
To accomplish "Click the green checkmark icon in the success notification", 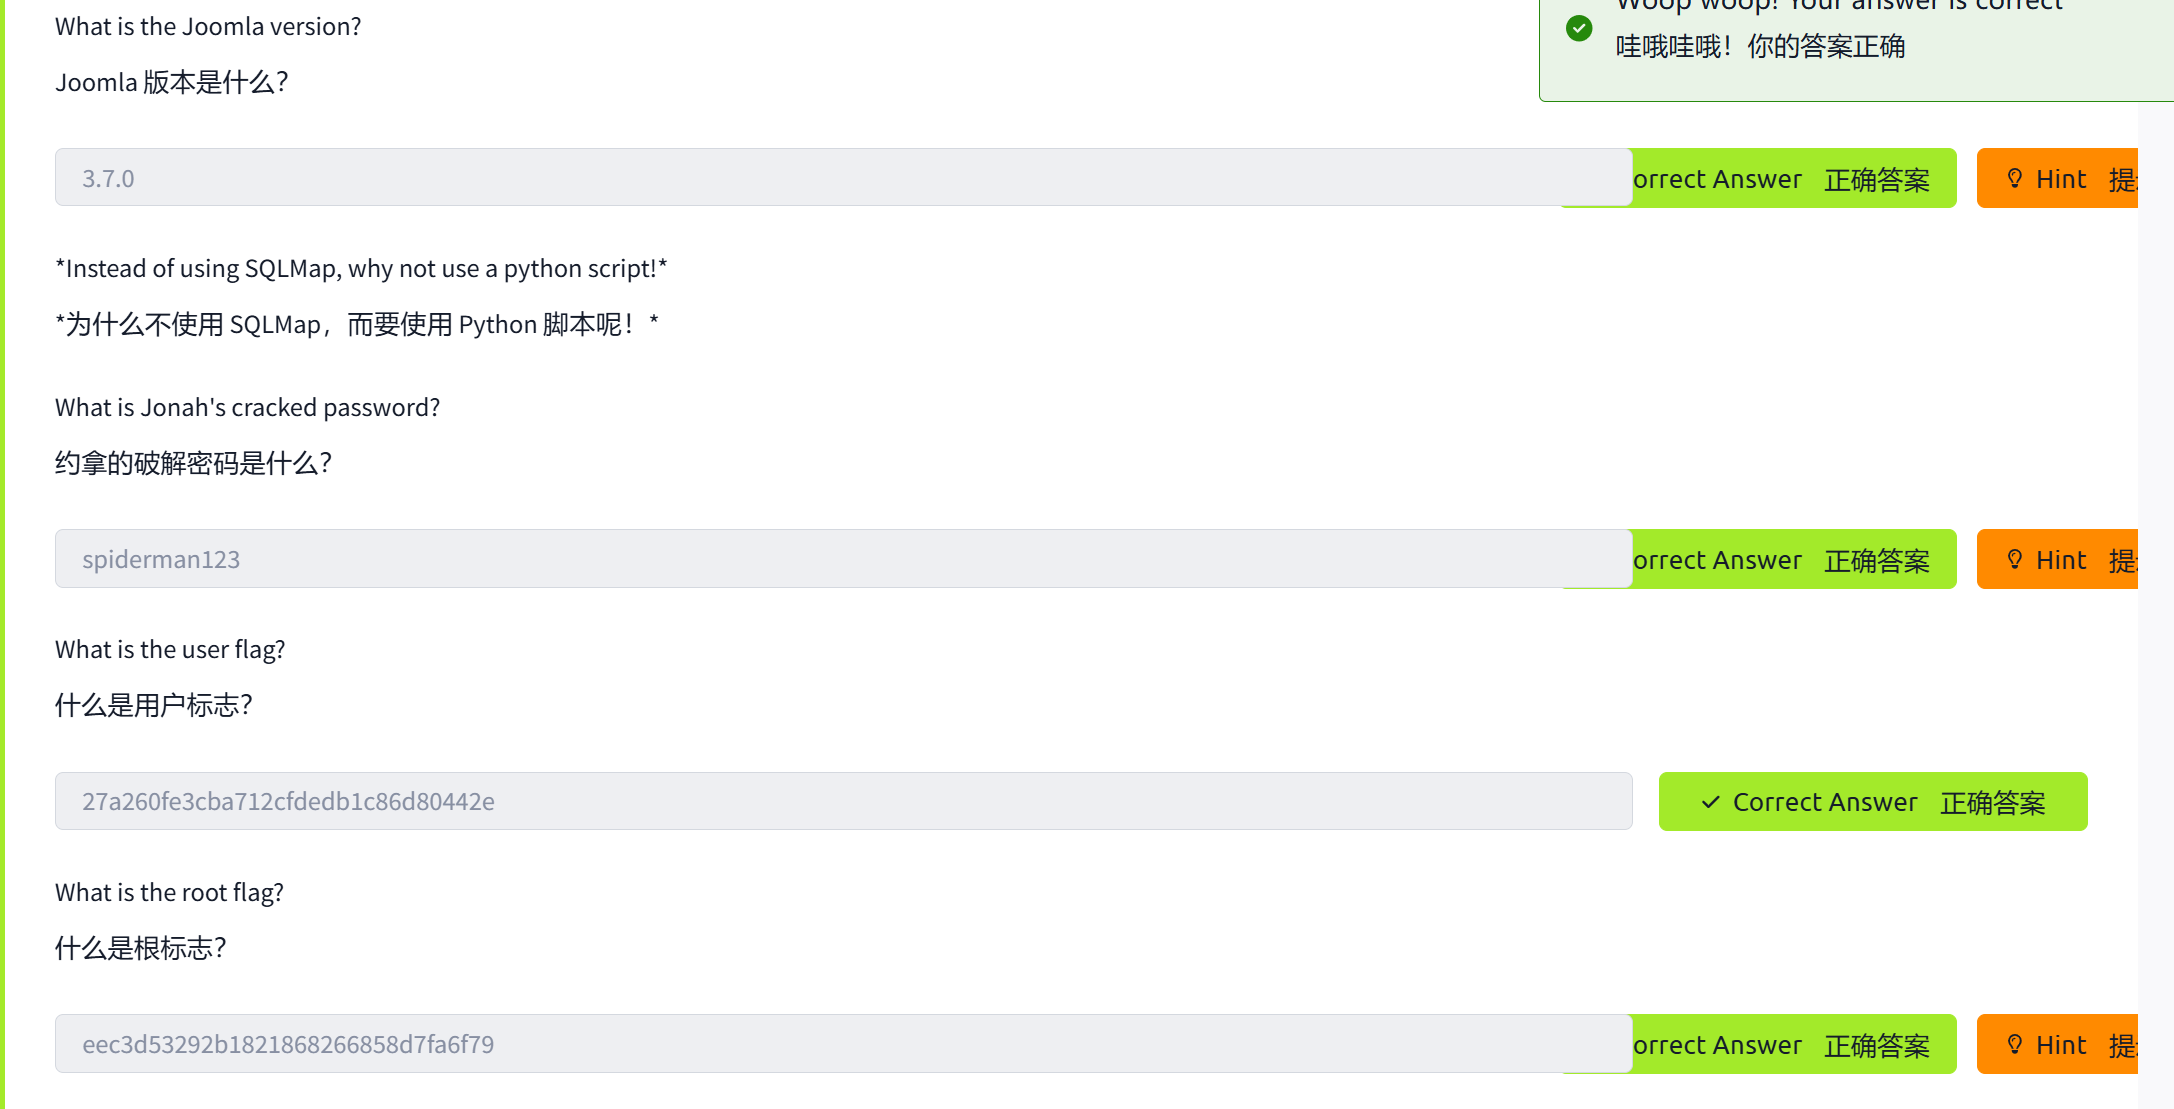I will coord(1579,28).
